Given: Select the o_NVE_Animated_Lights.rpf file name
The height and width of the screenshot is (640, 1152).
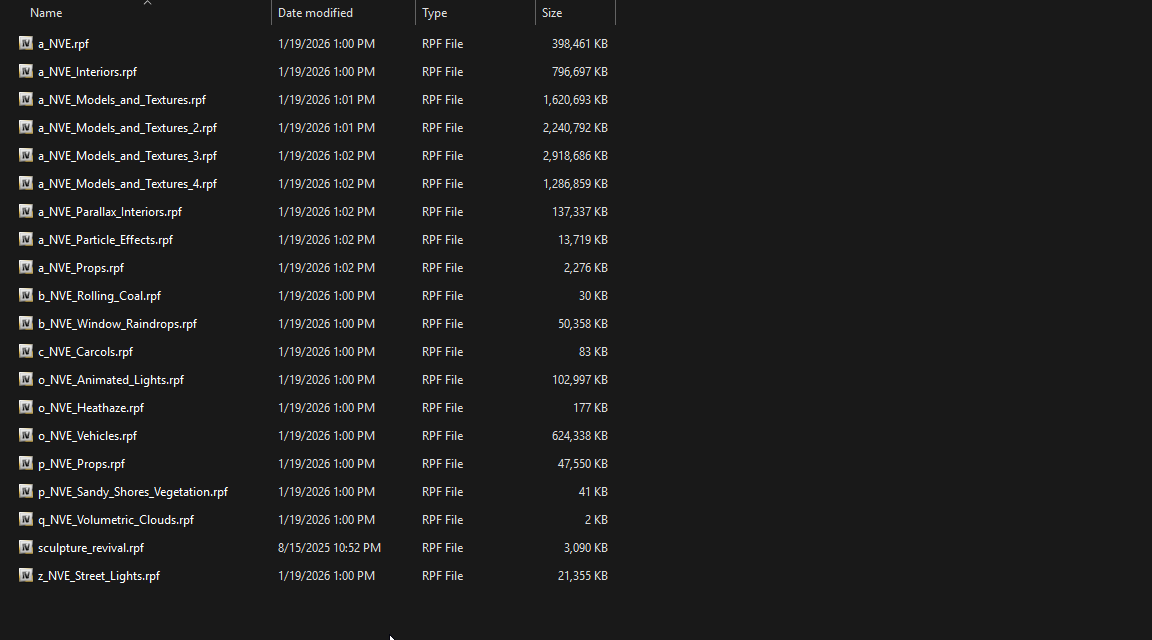Looking at the screenshot, I should click(x=111, y=380).
